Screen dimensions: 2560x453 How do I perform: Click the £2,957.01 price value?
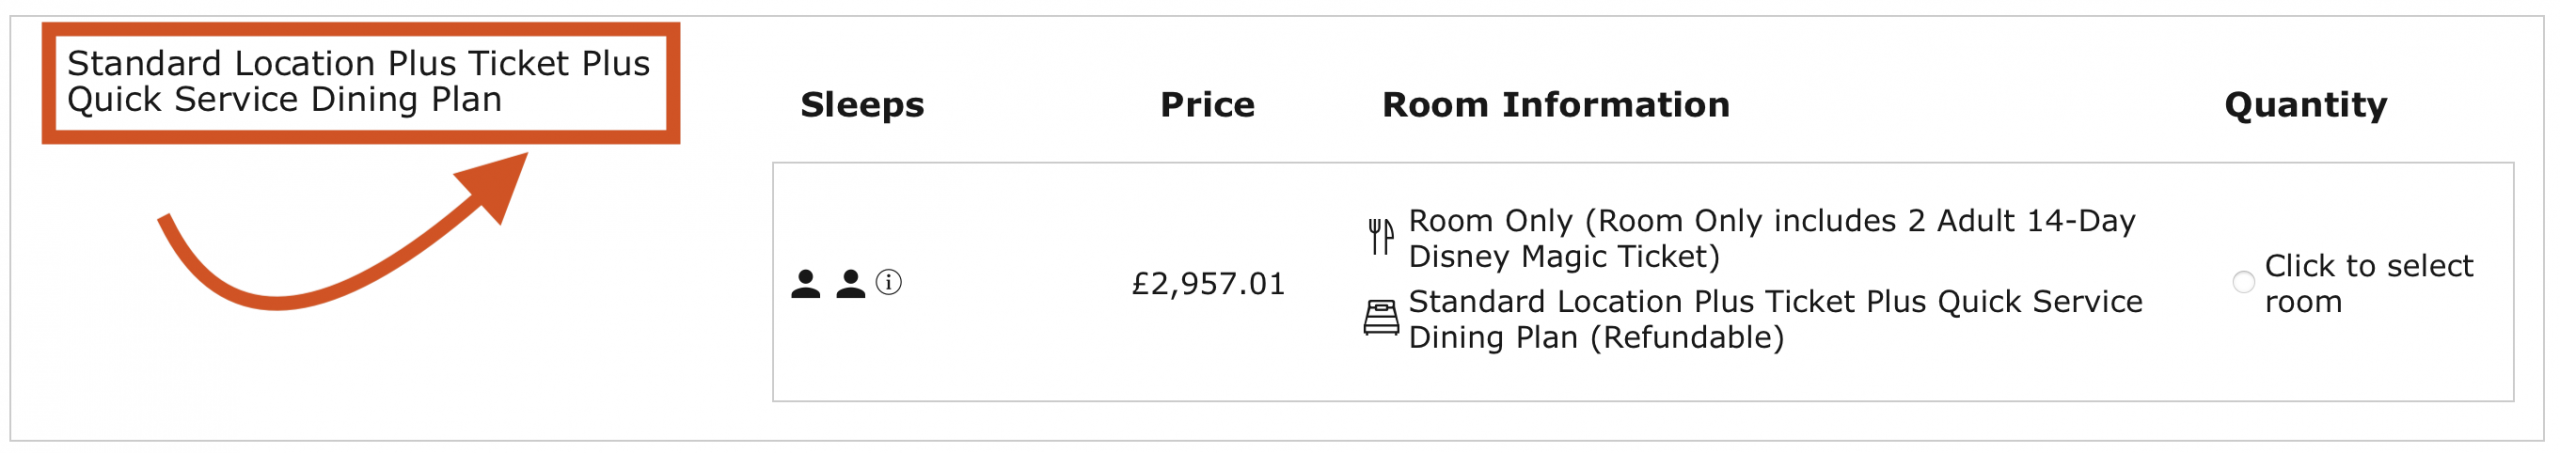(x=1208, y=284)
